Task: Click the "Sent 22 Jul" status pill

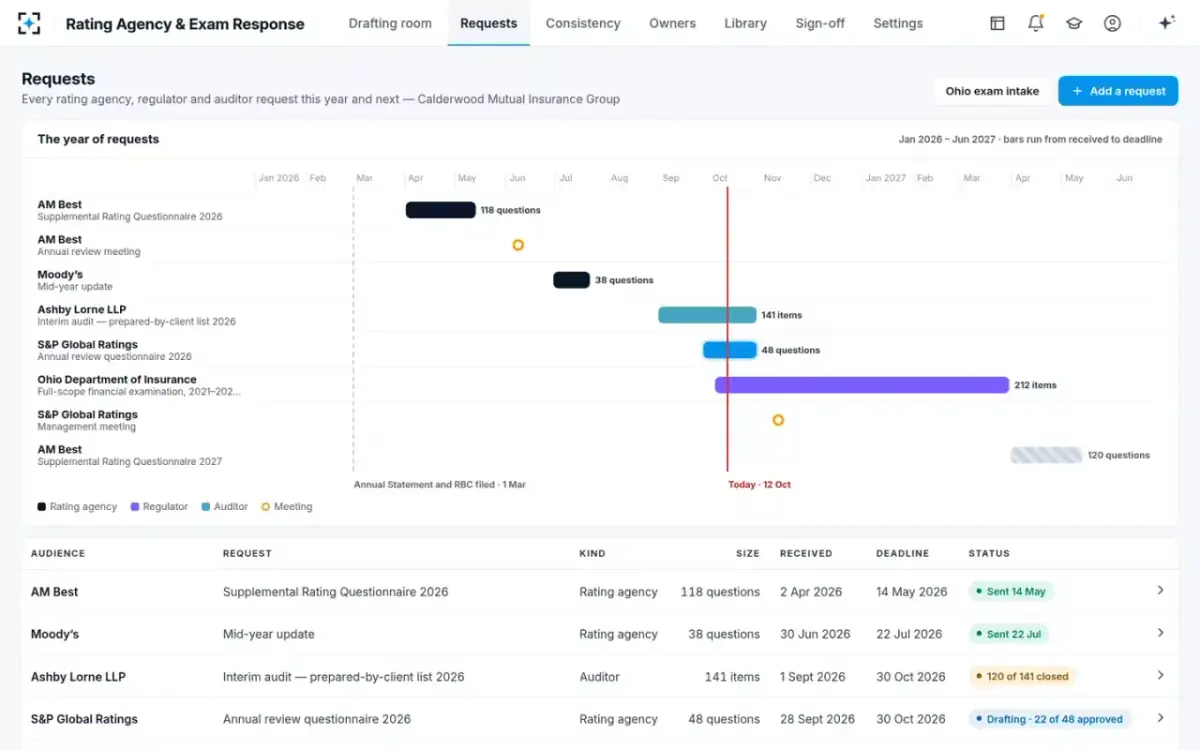Action: pyautogui.click(x=1008, y=634)
